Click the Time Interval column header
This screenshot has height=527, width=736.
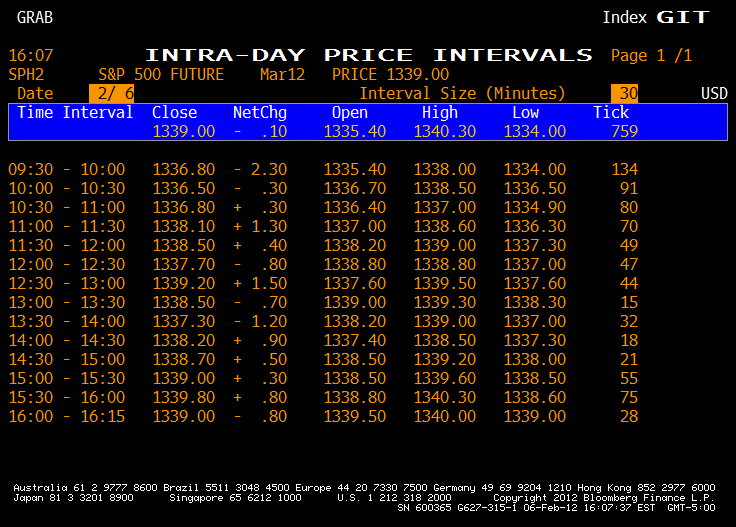click(75, 112)
